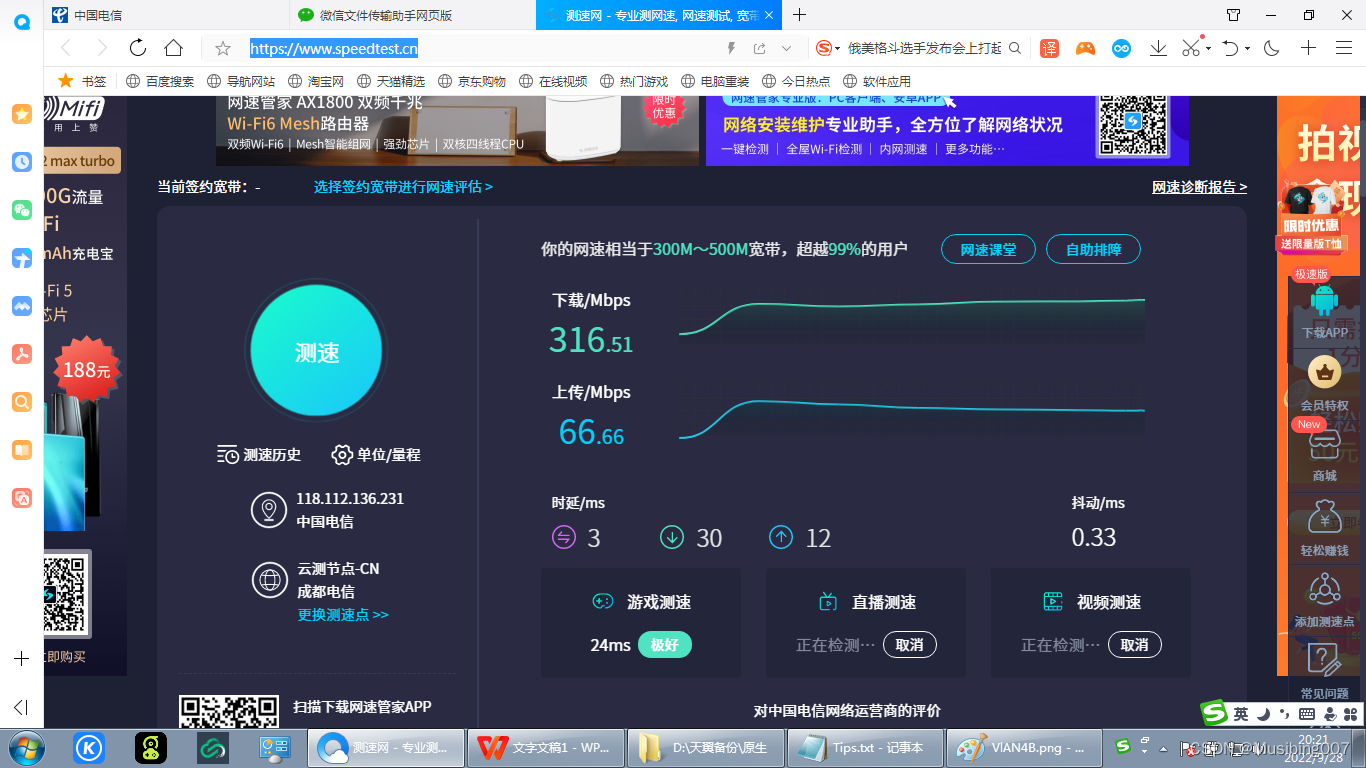The width and height of the screenshot is (1366, 768).
Task: Click the red PDF icon in left sidebar
Action: tap(22, 354)
